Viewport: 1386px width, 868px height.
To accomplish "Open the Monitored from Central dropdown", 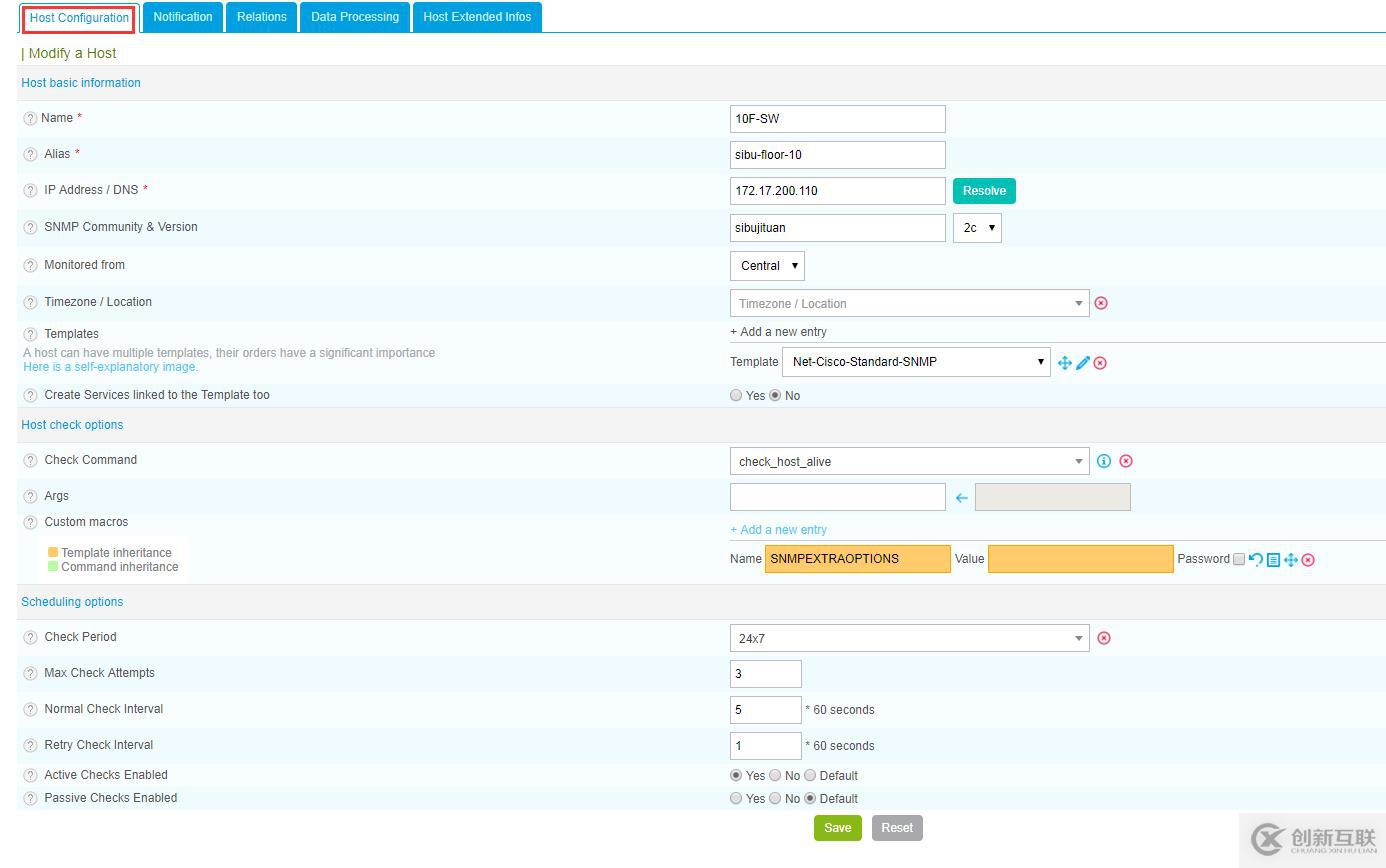I will (x=767, y=266).
